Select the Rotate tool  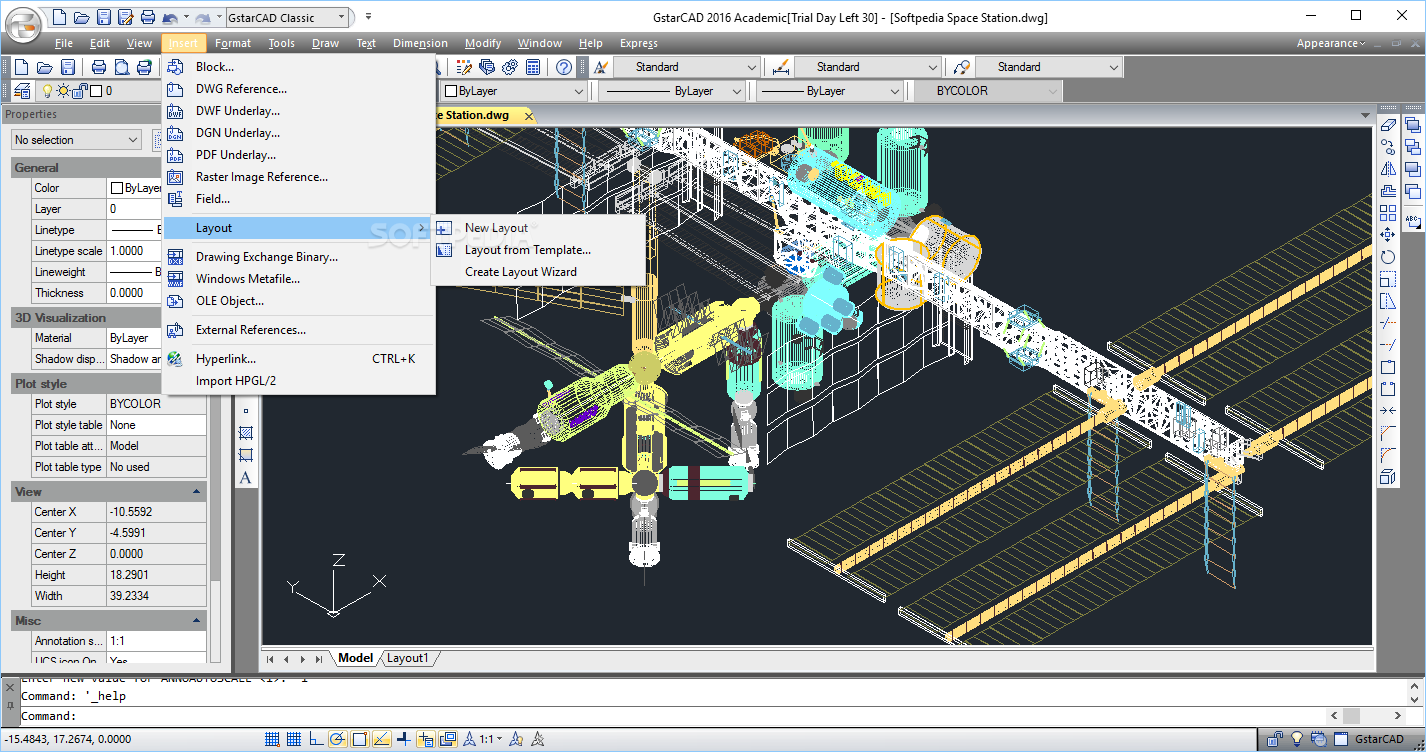1388,257
